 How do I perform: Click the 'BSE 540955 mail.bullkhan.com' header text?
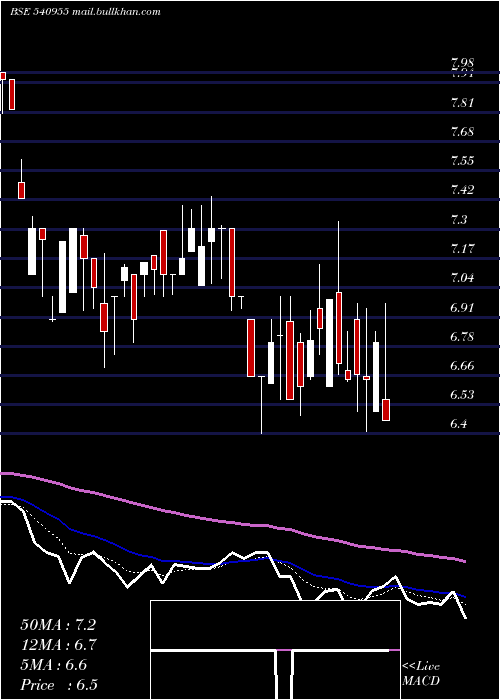(86, 12)
